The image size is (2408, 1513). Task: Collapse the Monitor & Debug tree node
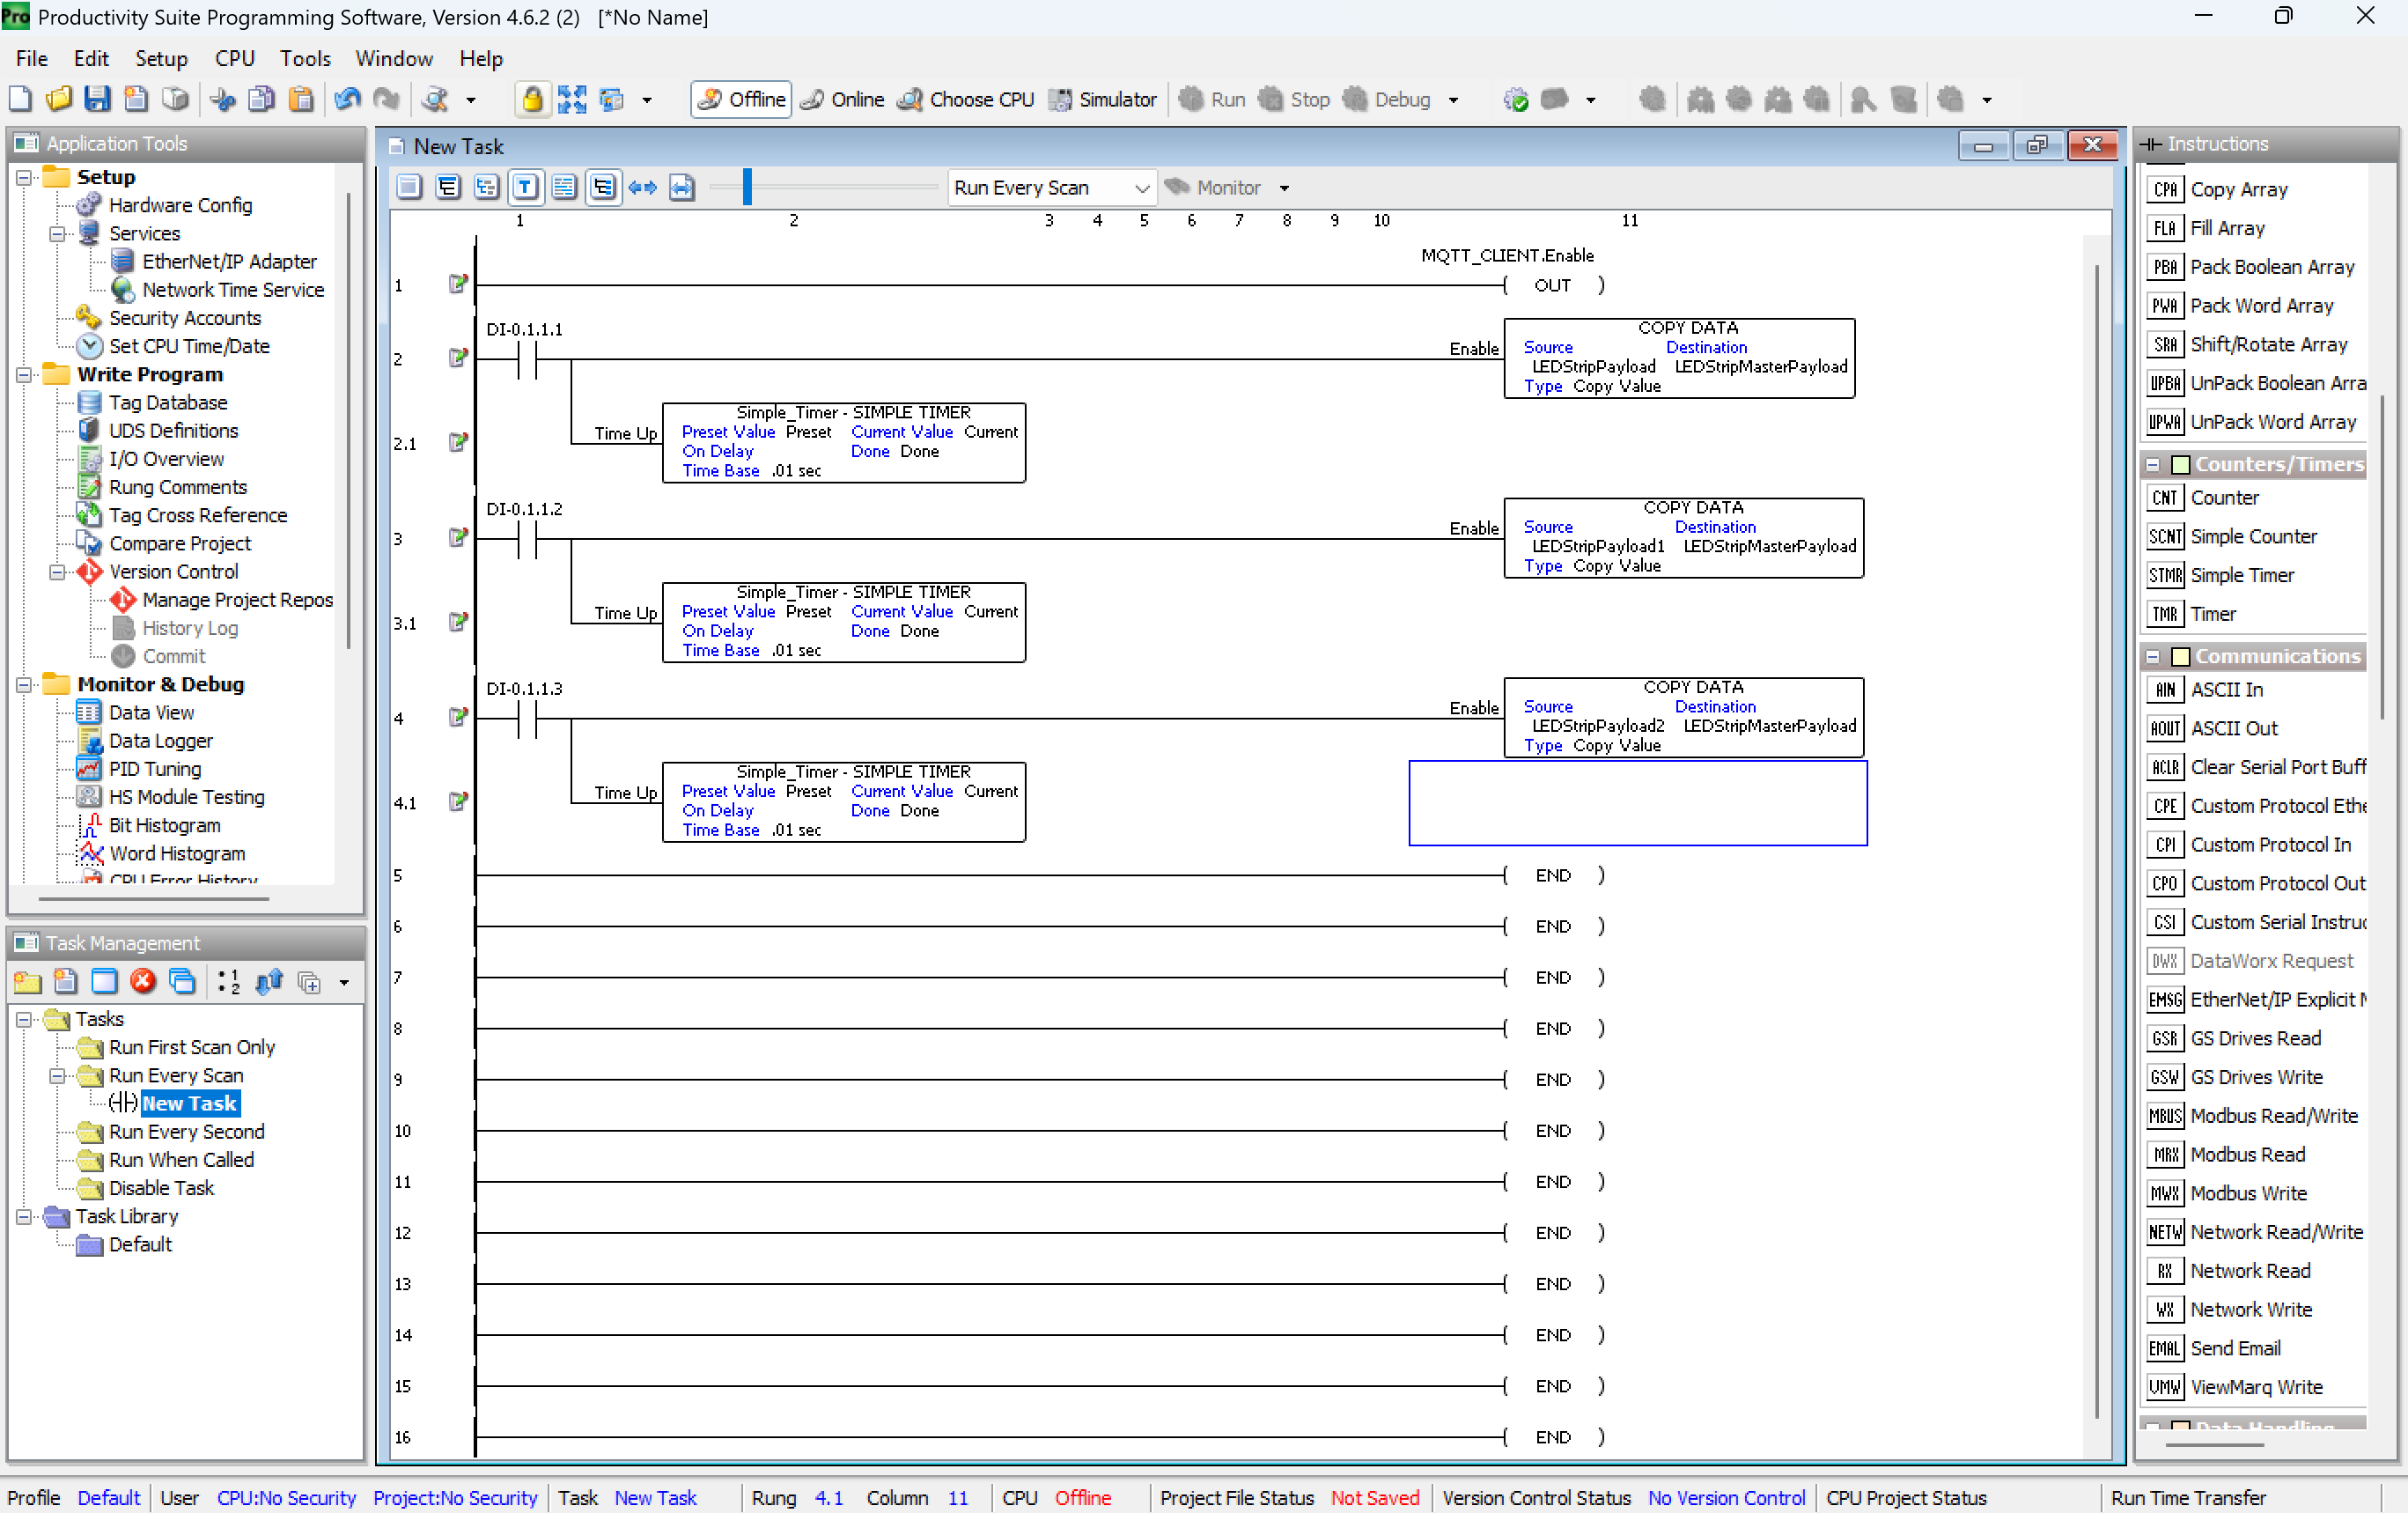(x=24, y=684)
